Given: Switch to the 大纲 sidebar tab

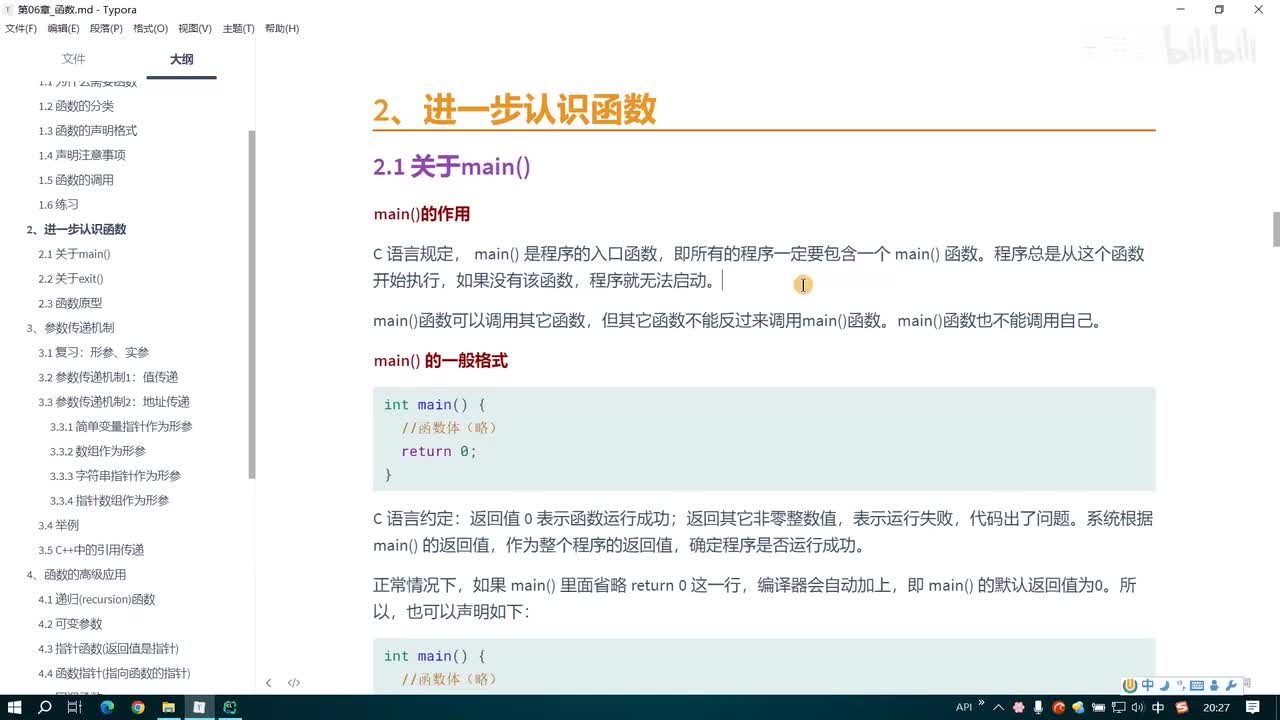Looking at the screenshot, I should coord(181,59).
